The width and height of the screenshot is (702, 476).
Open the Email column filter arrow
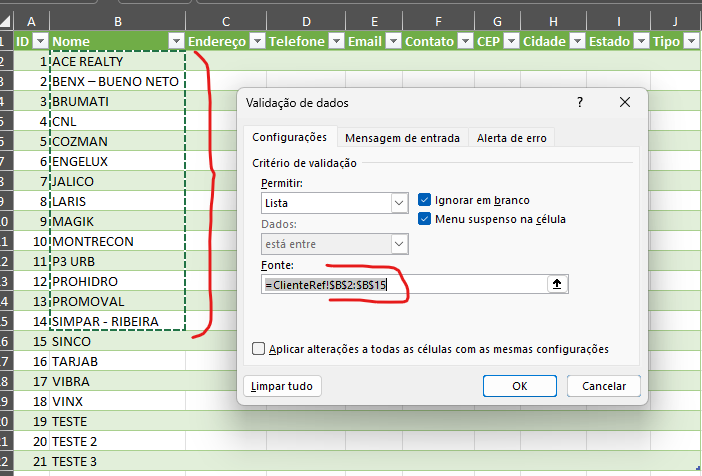click(x=391, y=41)
